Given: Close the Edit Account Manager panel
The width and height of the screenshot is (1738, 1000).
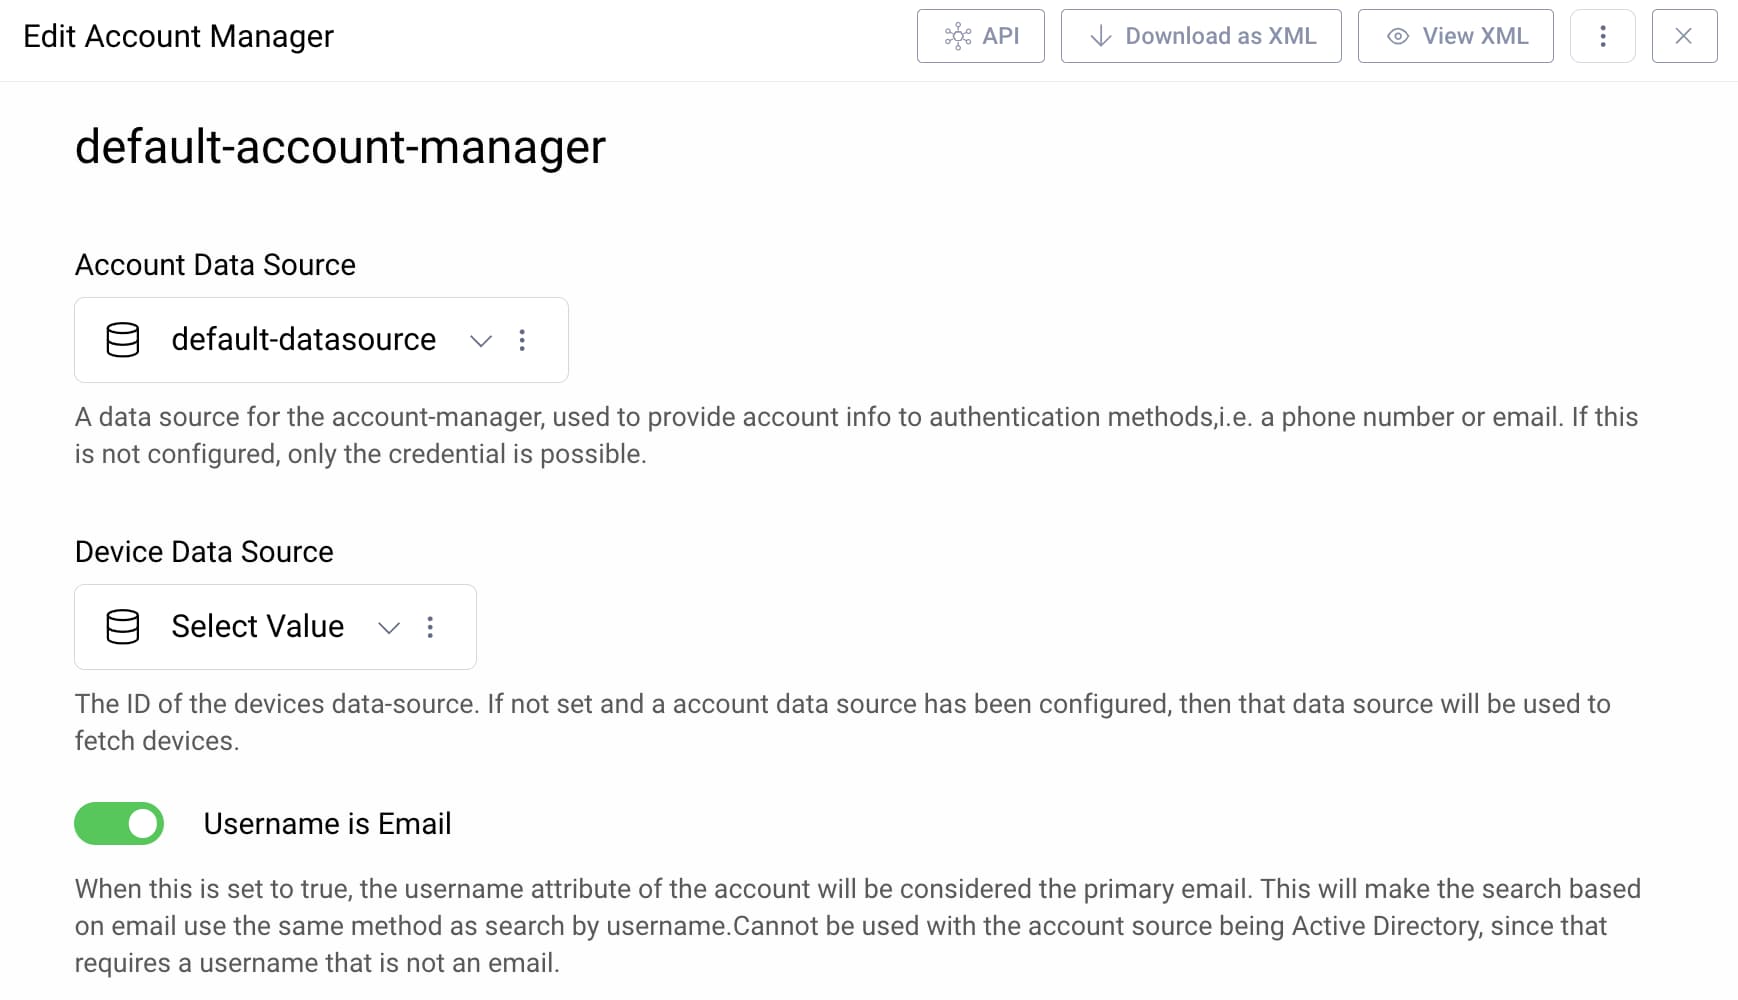Looking at the screenshot, I should coord(1684,36).
